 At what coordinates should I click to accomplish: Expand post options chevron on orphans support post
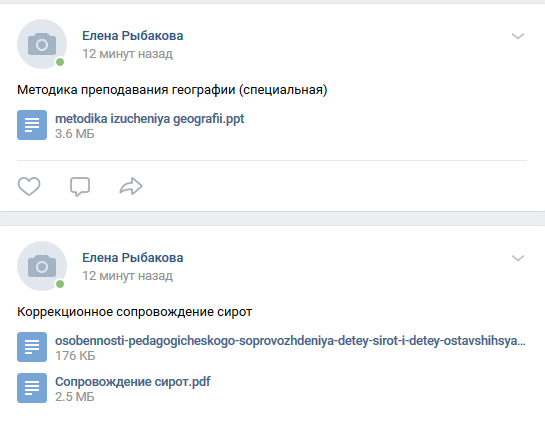(518, 258)
